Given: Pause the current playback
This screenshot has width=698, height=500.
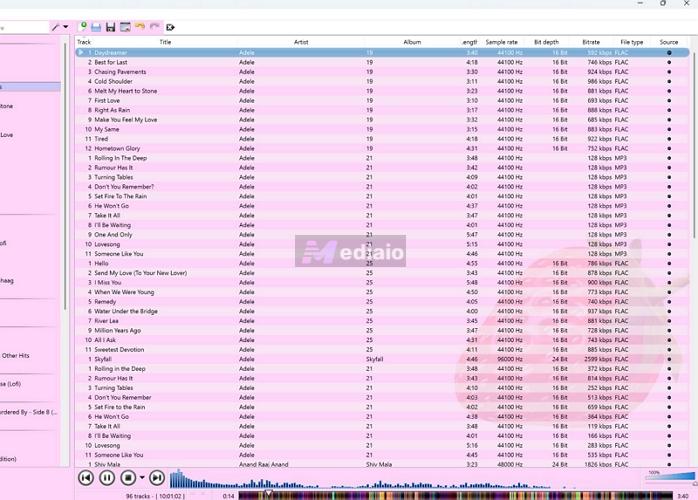Looking at the screenshot, I should [107, 478].
